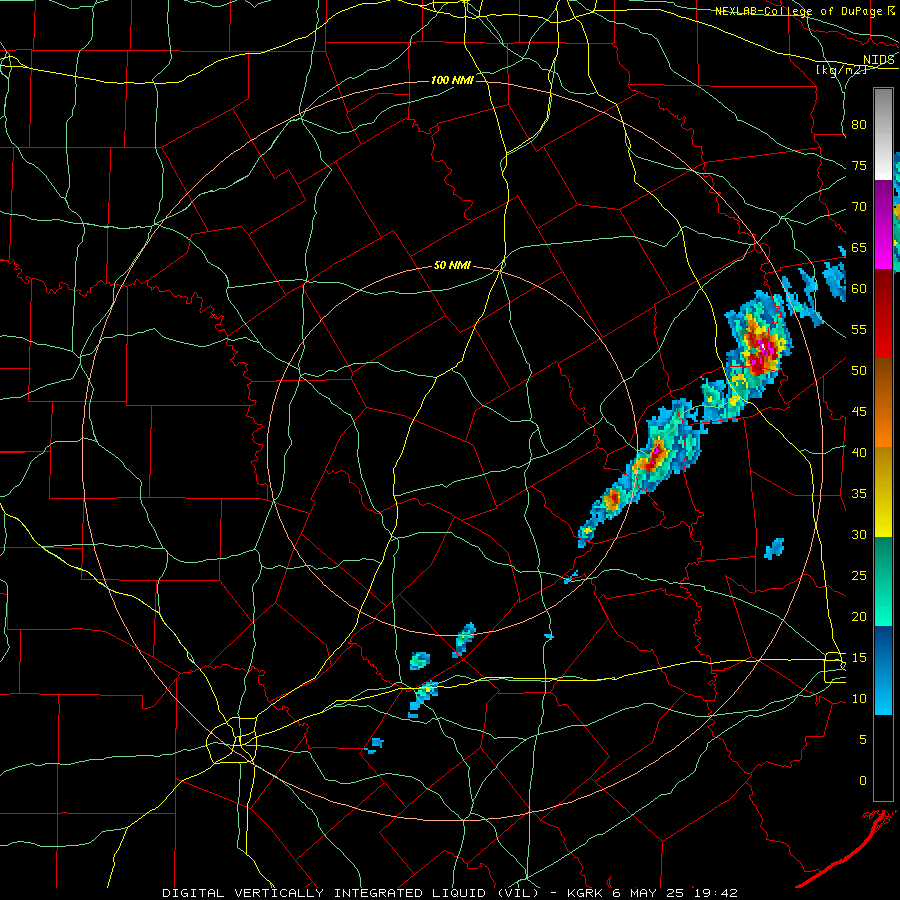Screen dimensions: 900x900
Task: Select the NIDS label above the scale
Action: coord(879,60)
